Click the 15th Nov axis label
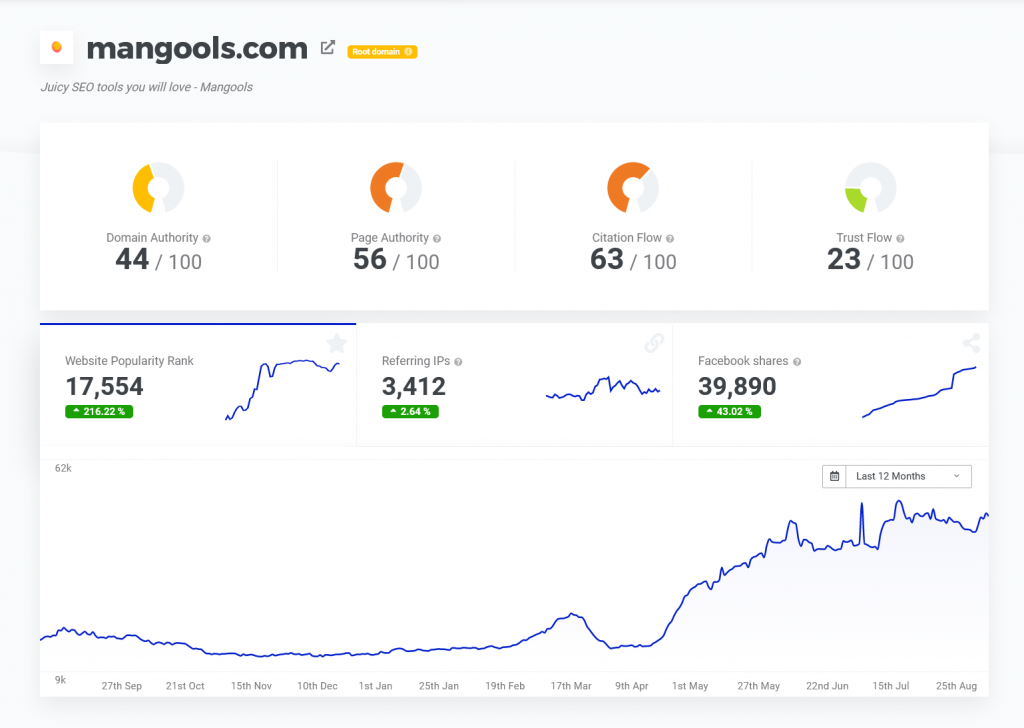Image resolution: width=1024 pixels, height=728 pixels. click(251, 686)
